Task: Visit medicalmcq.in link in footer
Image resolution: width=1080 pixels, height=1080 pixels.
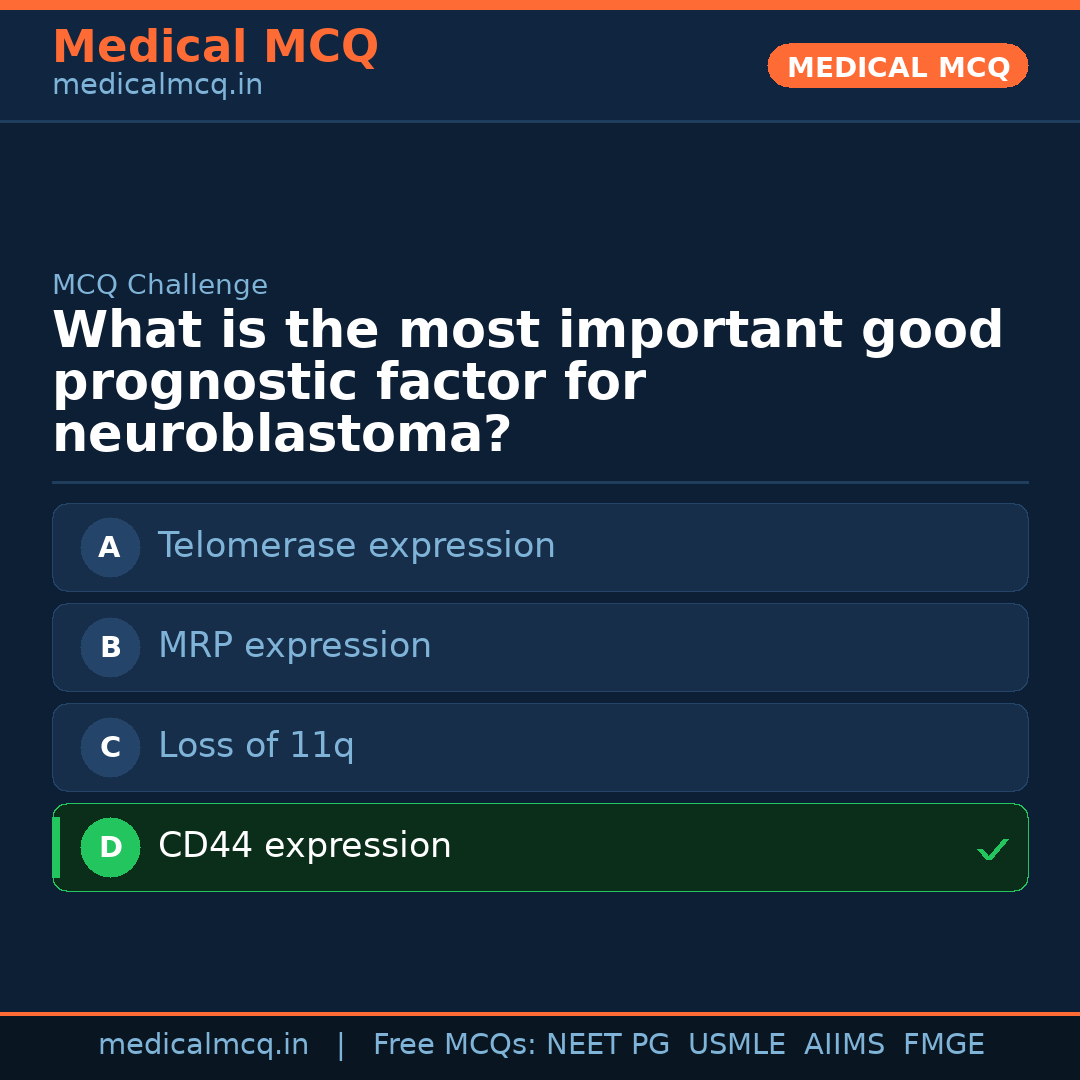Action: click(x=204, y=1045)
